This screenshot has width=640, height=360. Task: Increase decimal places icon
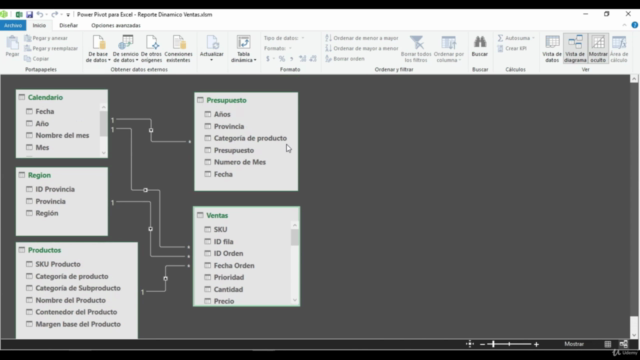click(302, 59)
